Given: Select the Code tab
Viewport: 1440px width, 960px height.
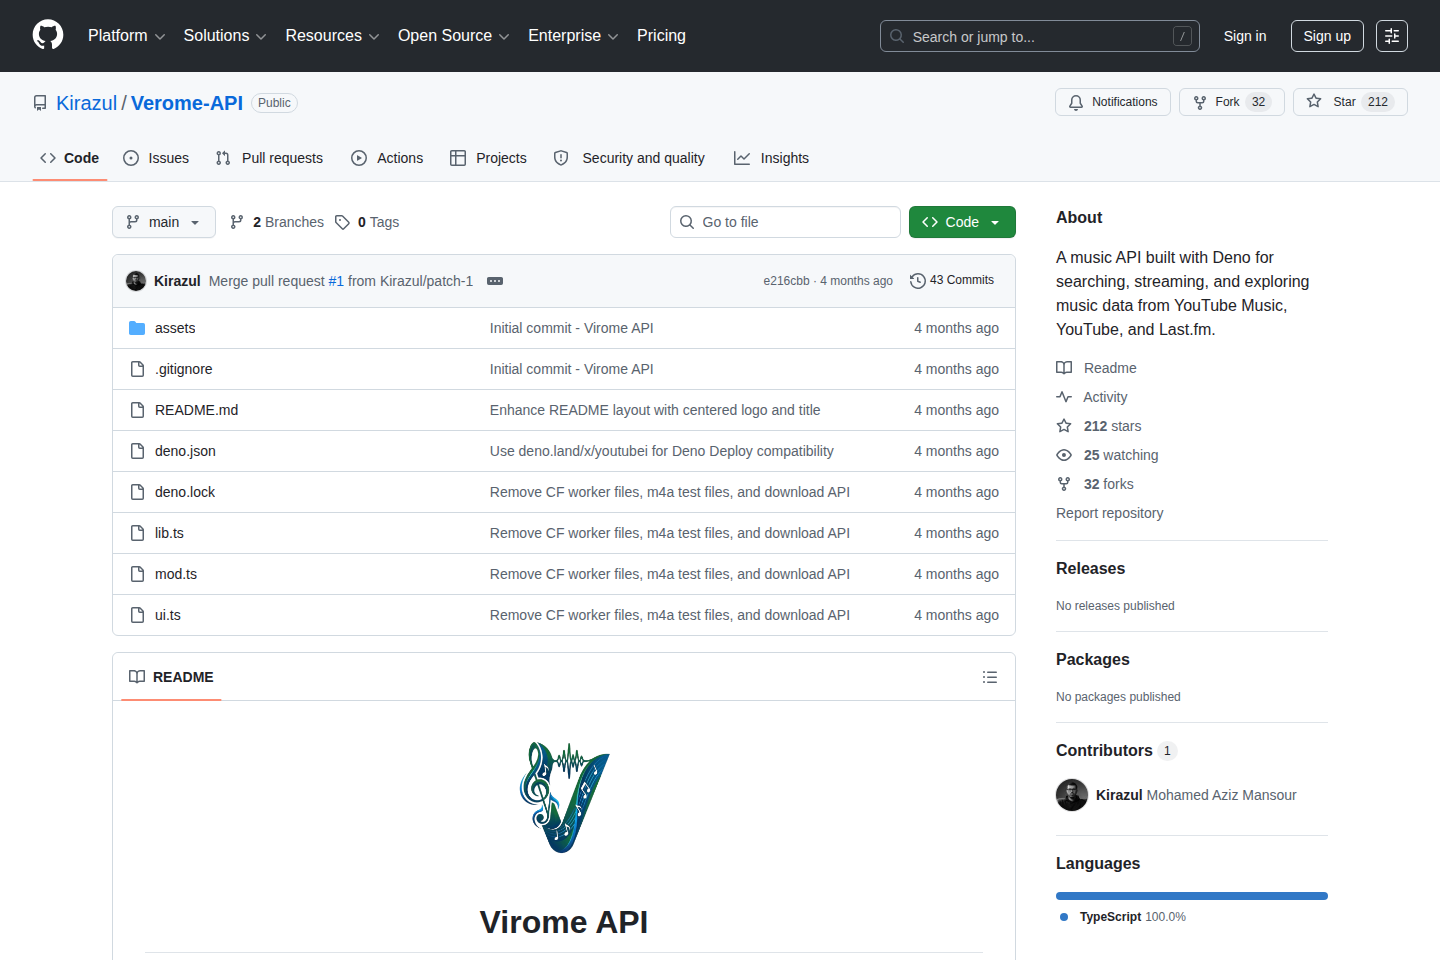Looking at the screenshot, I should click(70, 158).
